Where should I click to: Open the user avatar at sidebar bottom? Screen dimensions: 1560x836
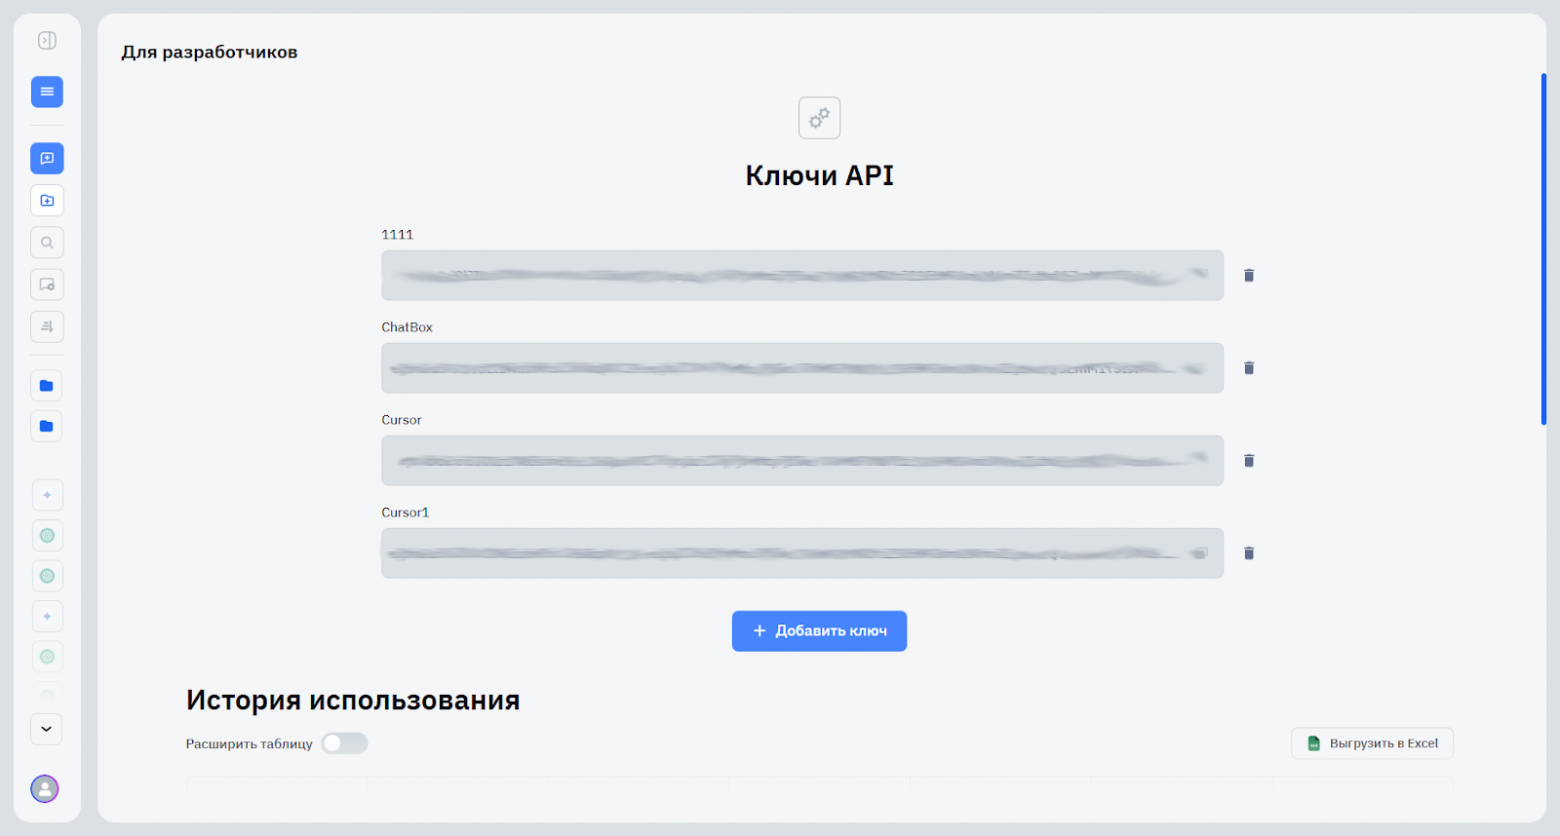click(x=45, y=789)
